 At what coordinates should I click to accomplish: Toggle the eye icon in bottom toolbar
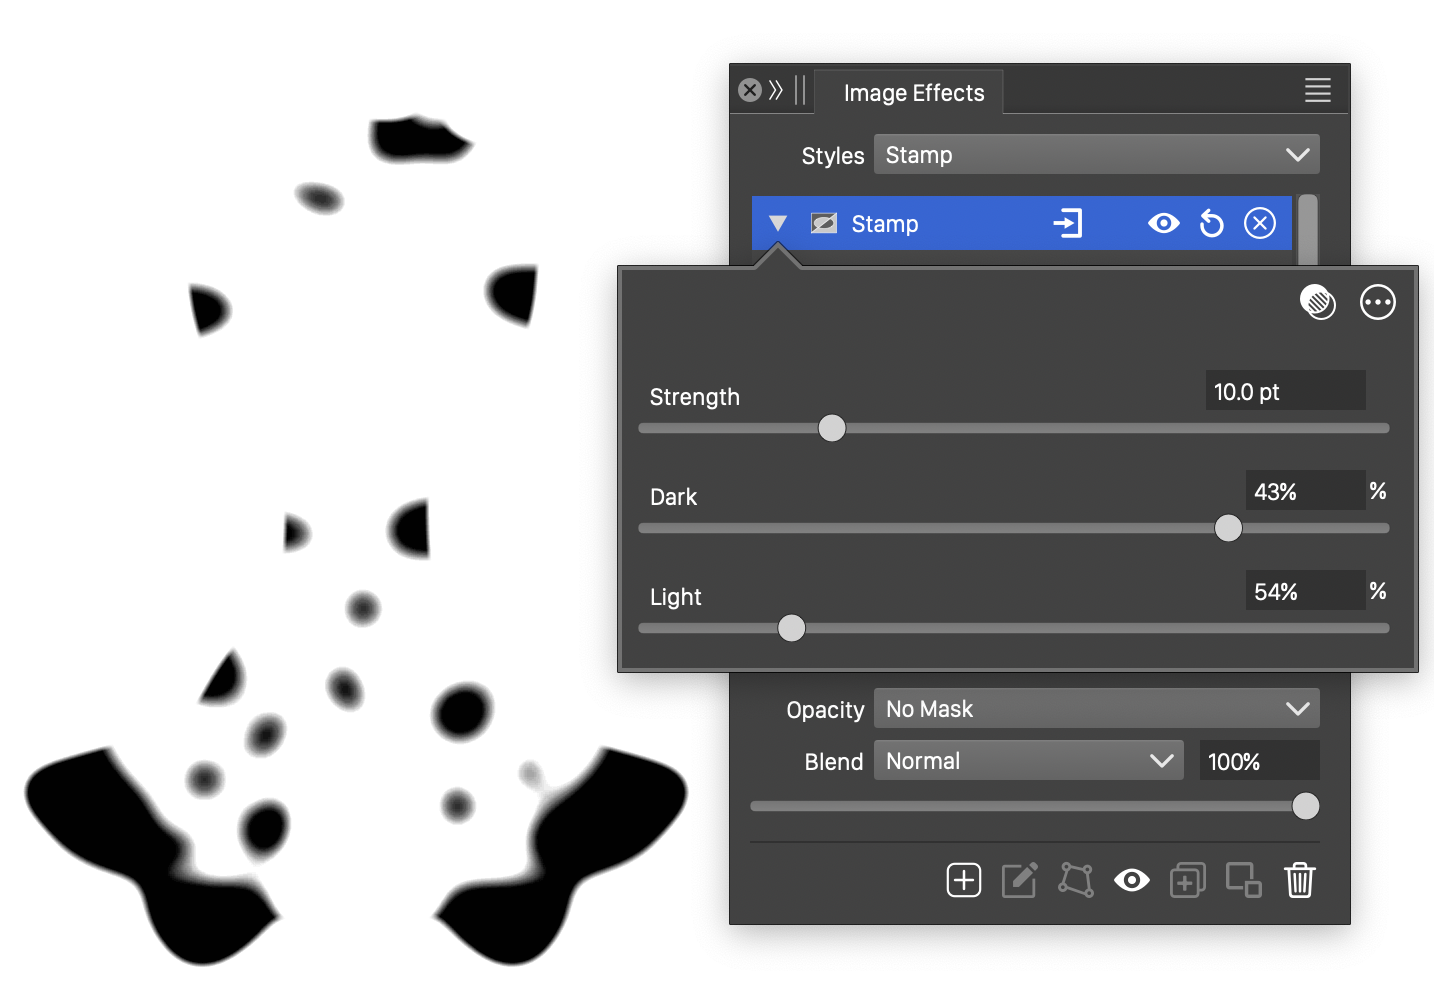(x=1131, y=880)
